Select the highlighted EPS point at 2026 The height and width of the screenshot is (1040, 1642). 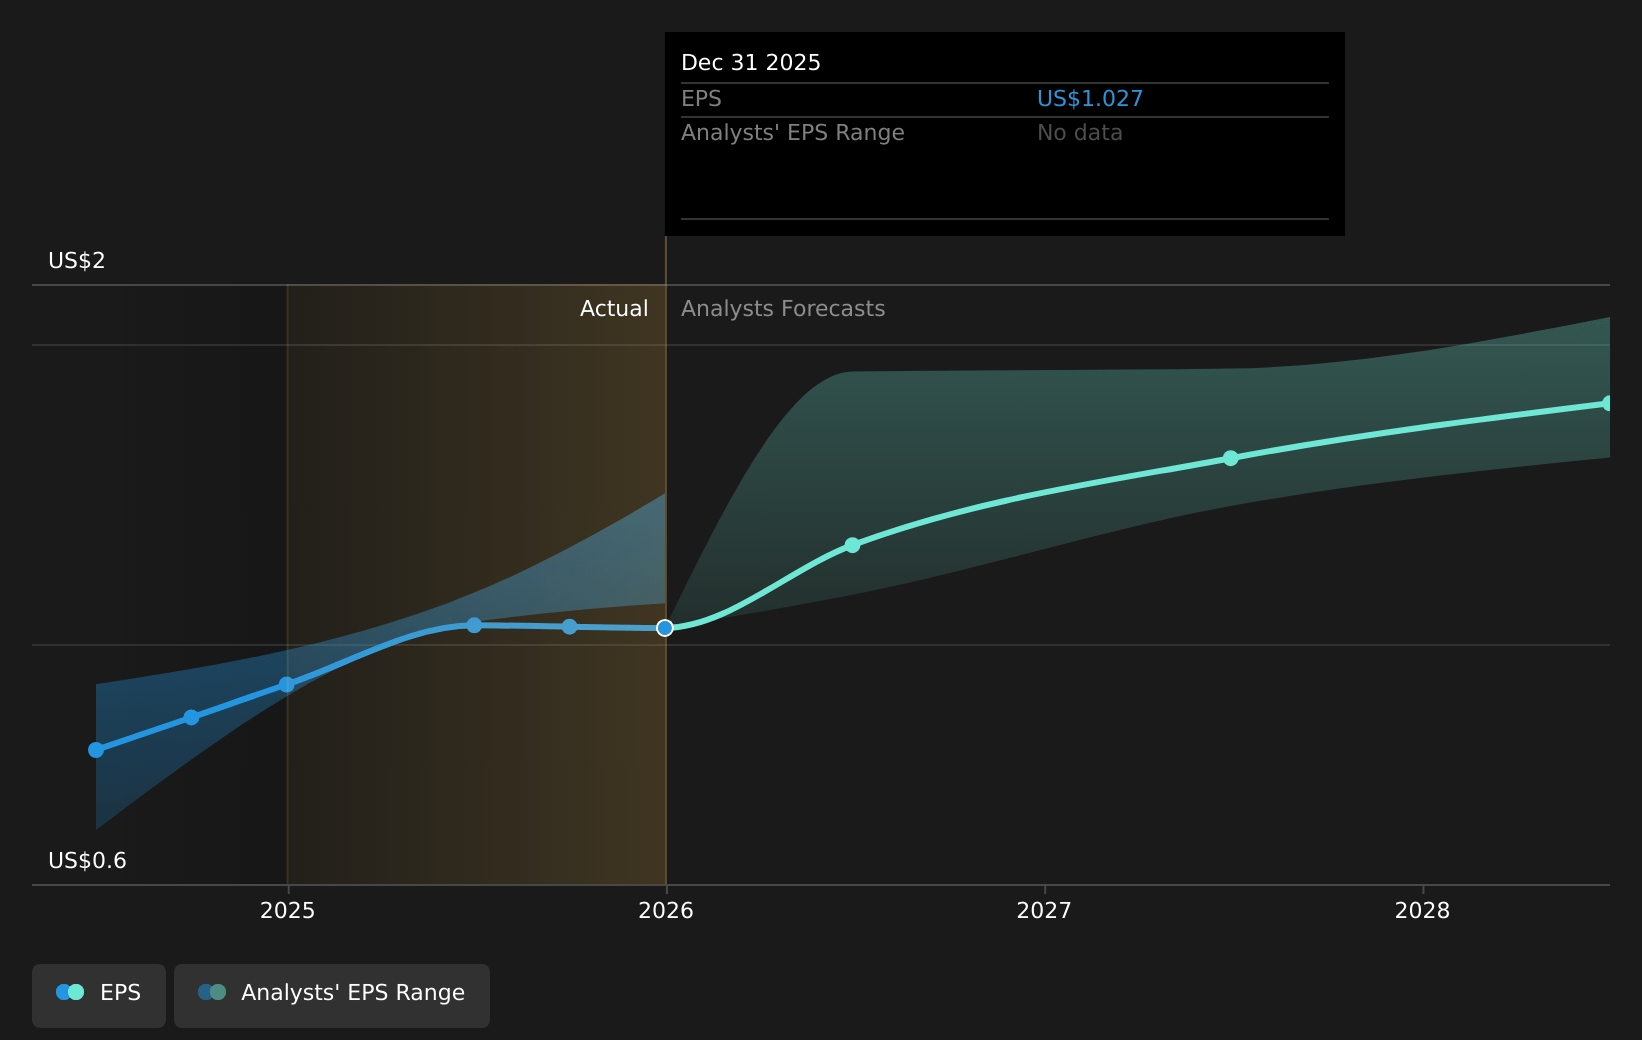665,628
